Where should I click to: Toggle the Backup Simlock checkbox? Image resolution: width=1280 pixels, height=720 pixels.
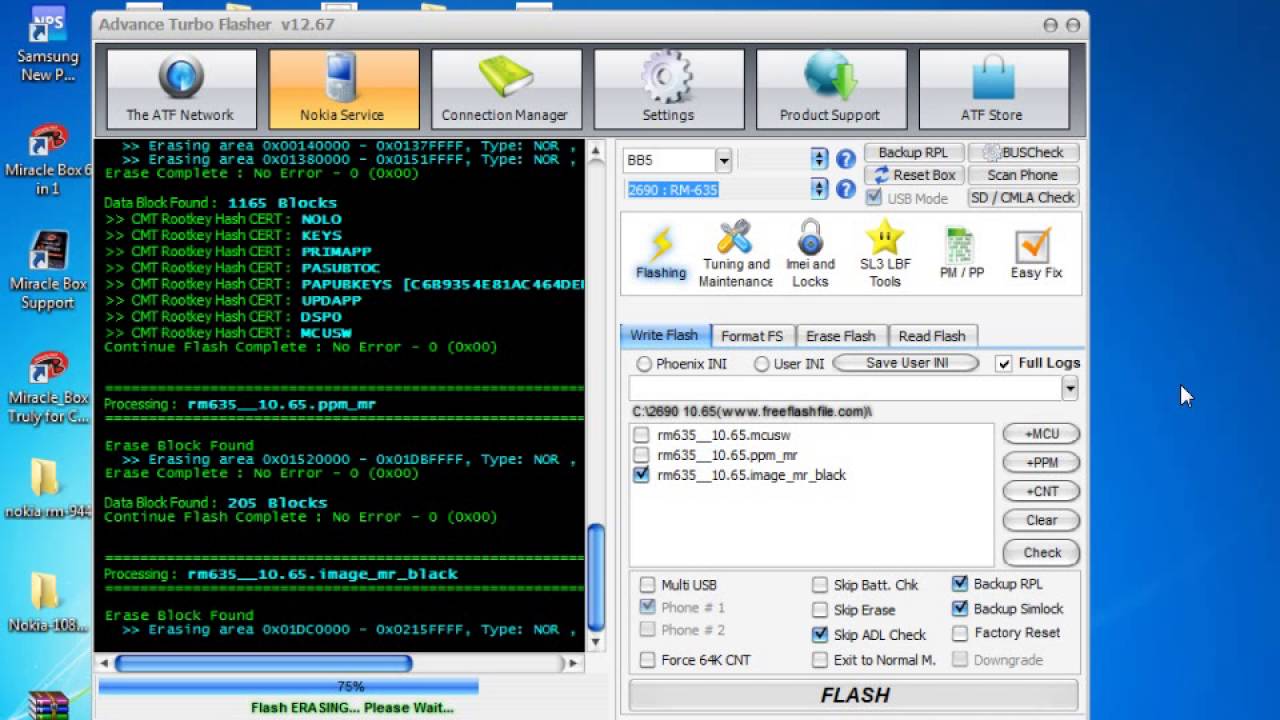coord(960,608)
